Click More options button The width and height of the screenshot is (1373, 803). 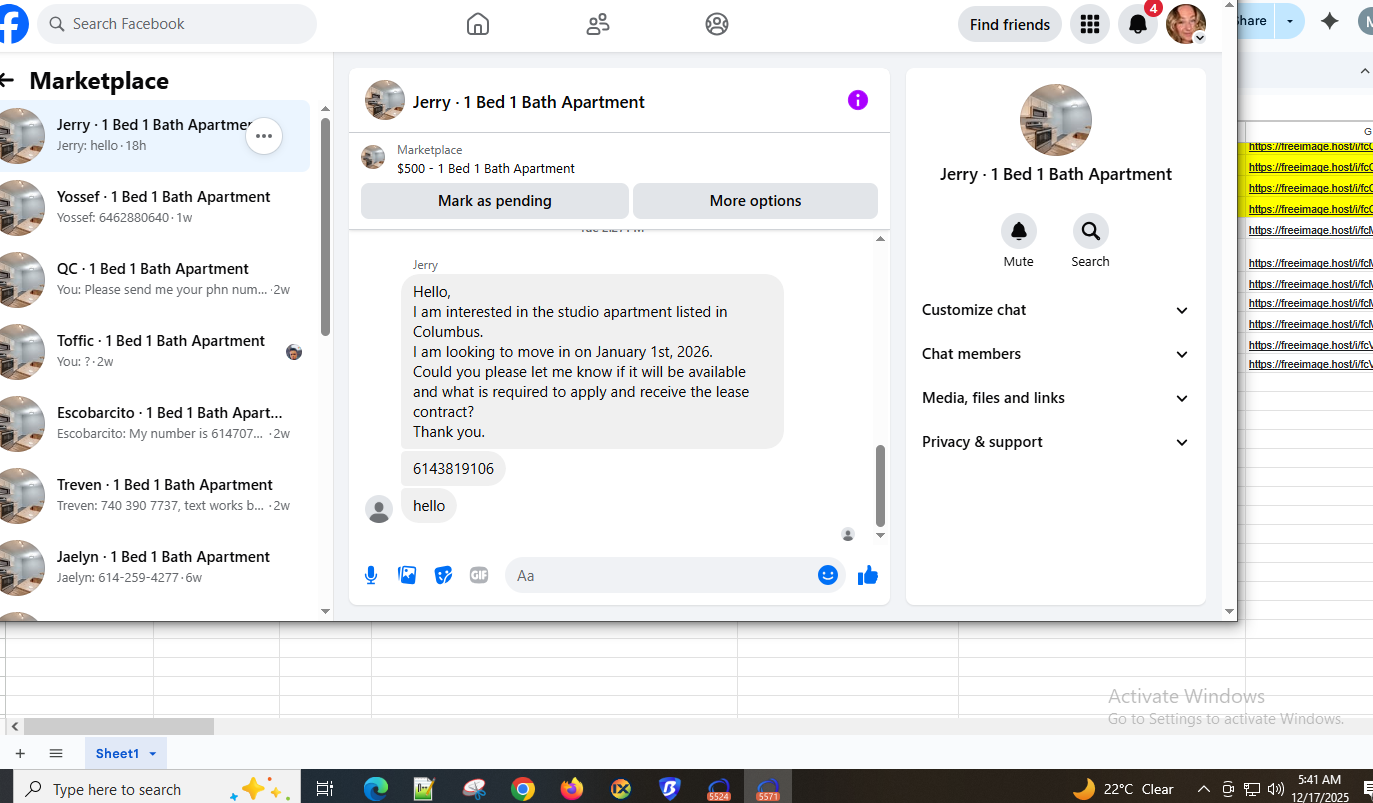755,201
